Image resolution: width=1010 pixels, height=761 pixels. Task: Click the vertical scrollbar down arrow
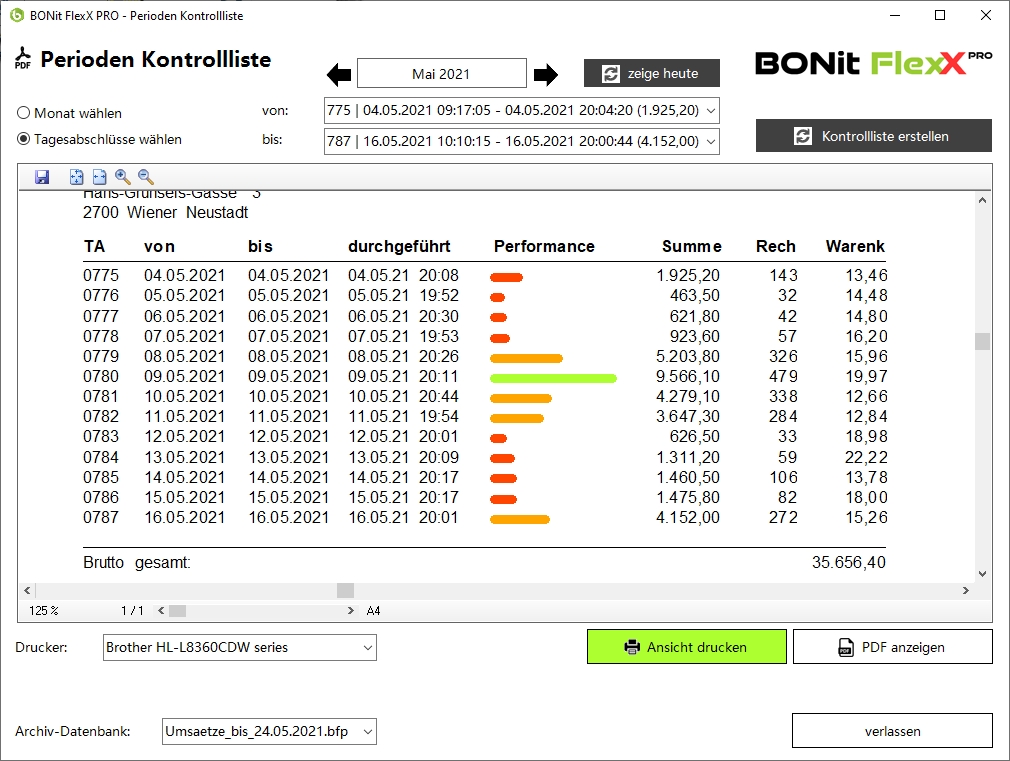(982, 573)
